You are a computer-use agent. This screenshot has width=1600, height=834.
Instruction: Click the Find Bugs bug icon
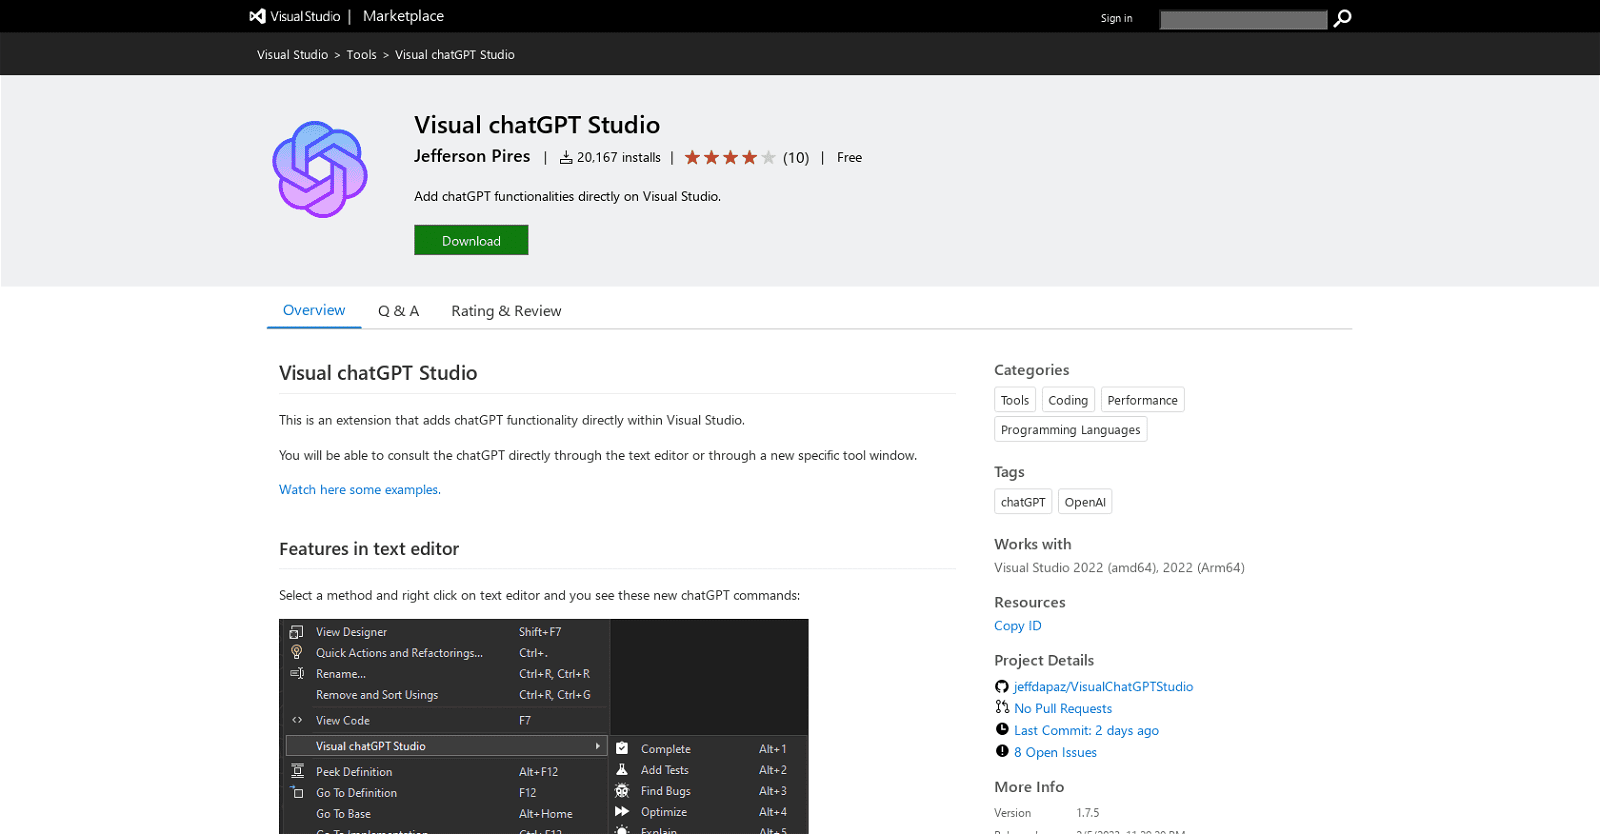622,790
